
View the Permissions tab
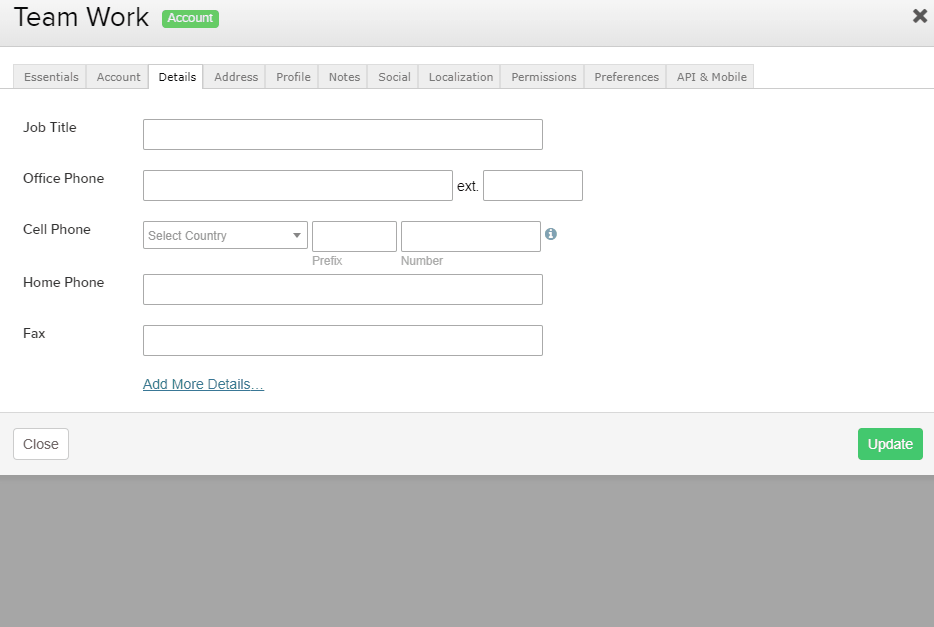[543, 77]
